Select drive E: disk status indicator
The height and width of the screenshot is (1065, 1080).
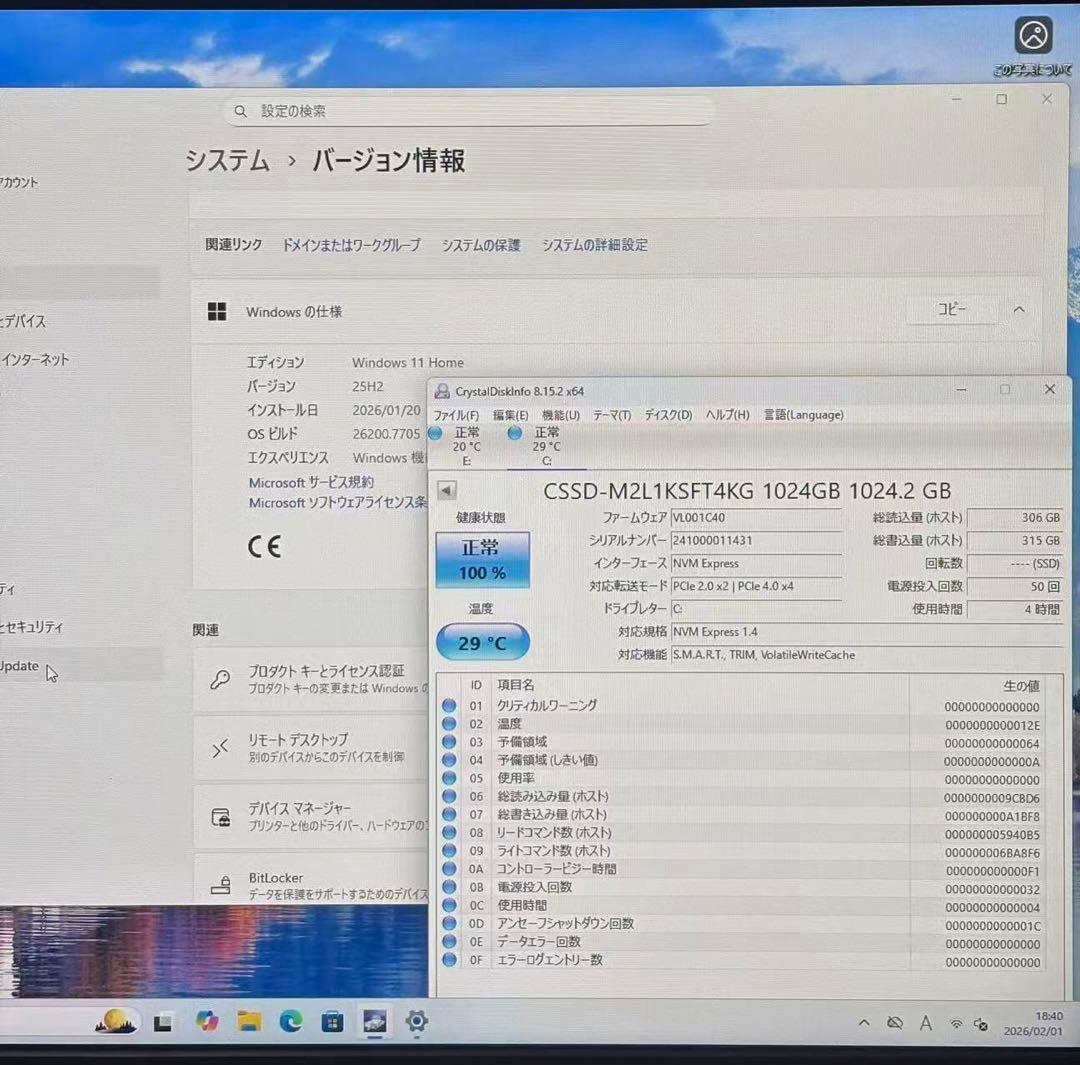[x=458, y=445]
